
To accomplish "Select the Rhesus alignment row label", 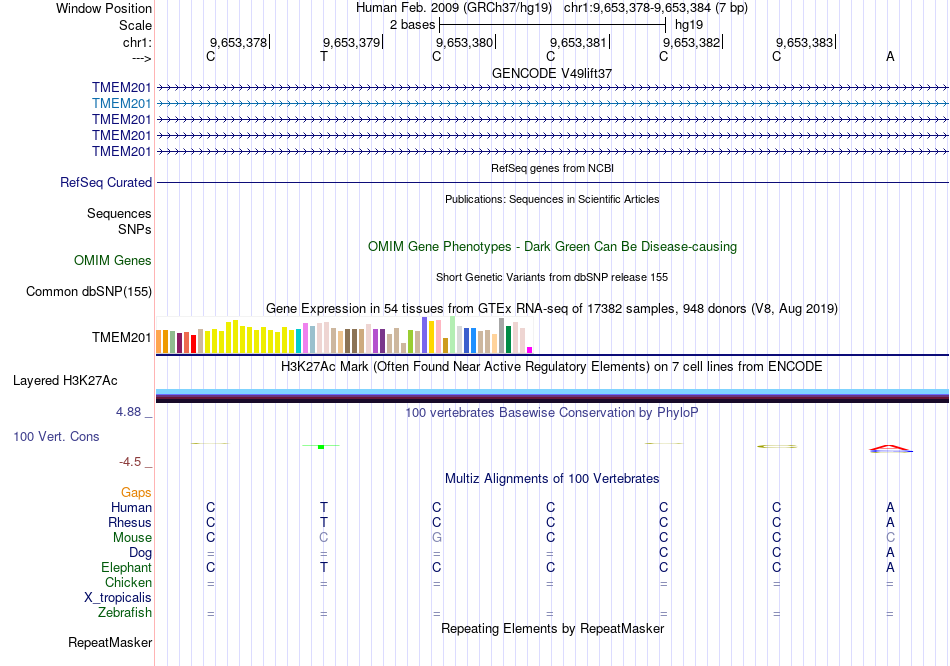I will pyautogui.click(x=130, y=522).
